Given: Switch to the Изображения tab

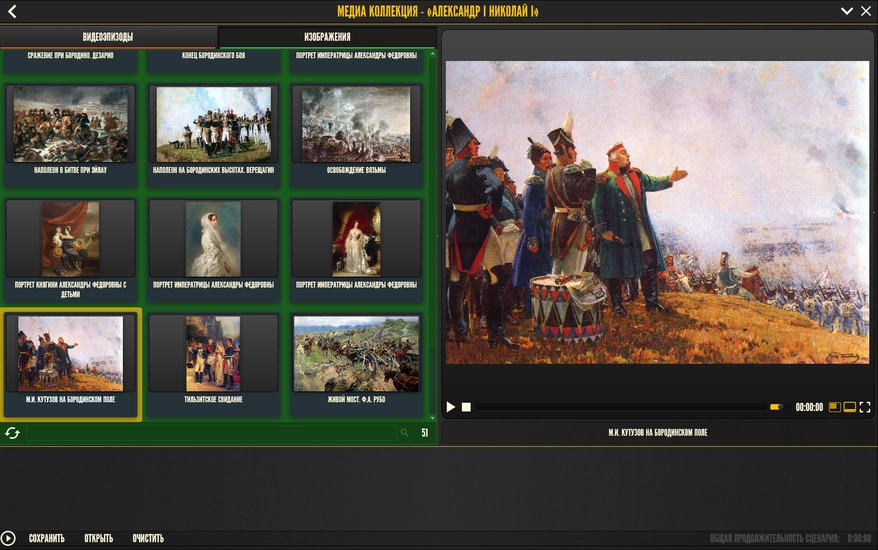Looking at the screenshot, I should pyautogui.click(x=327, y=37).
